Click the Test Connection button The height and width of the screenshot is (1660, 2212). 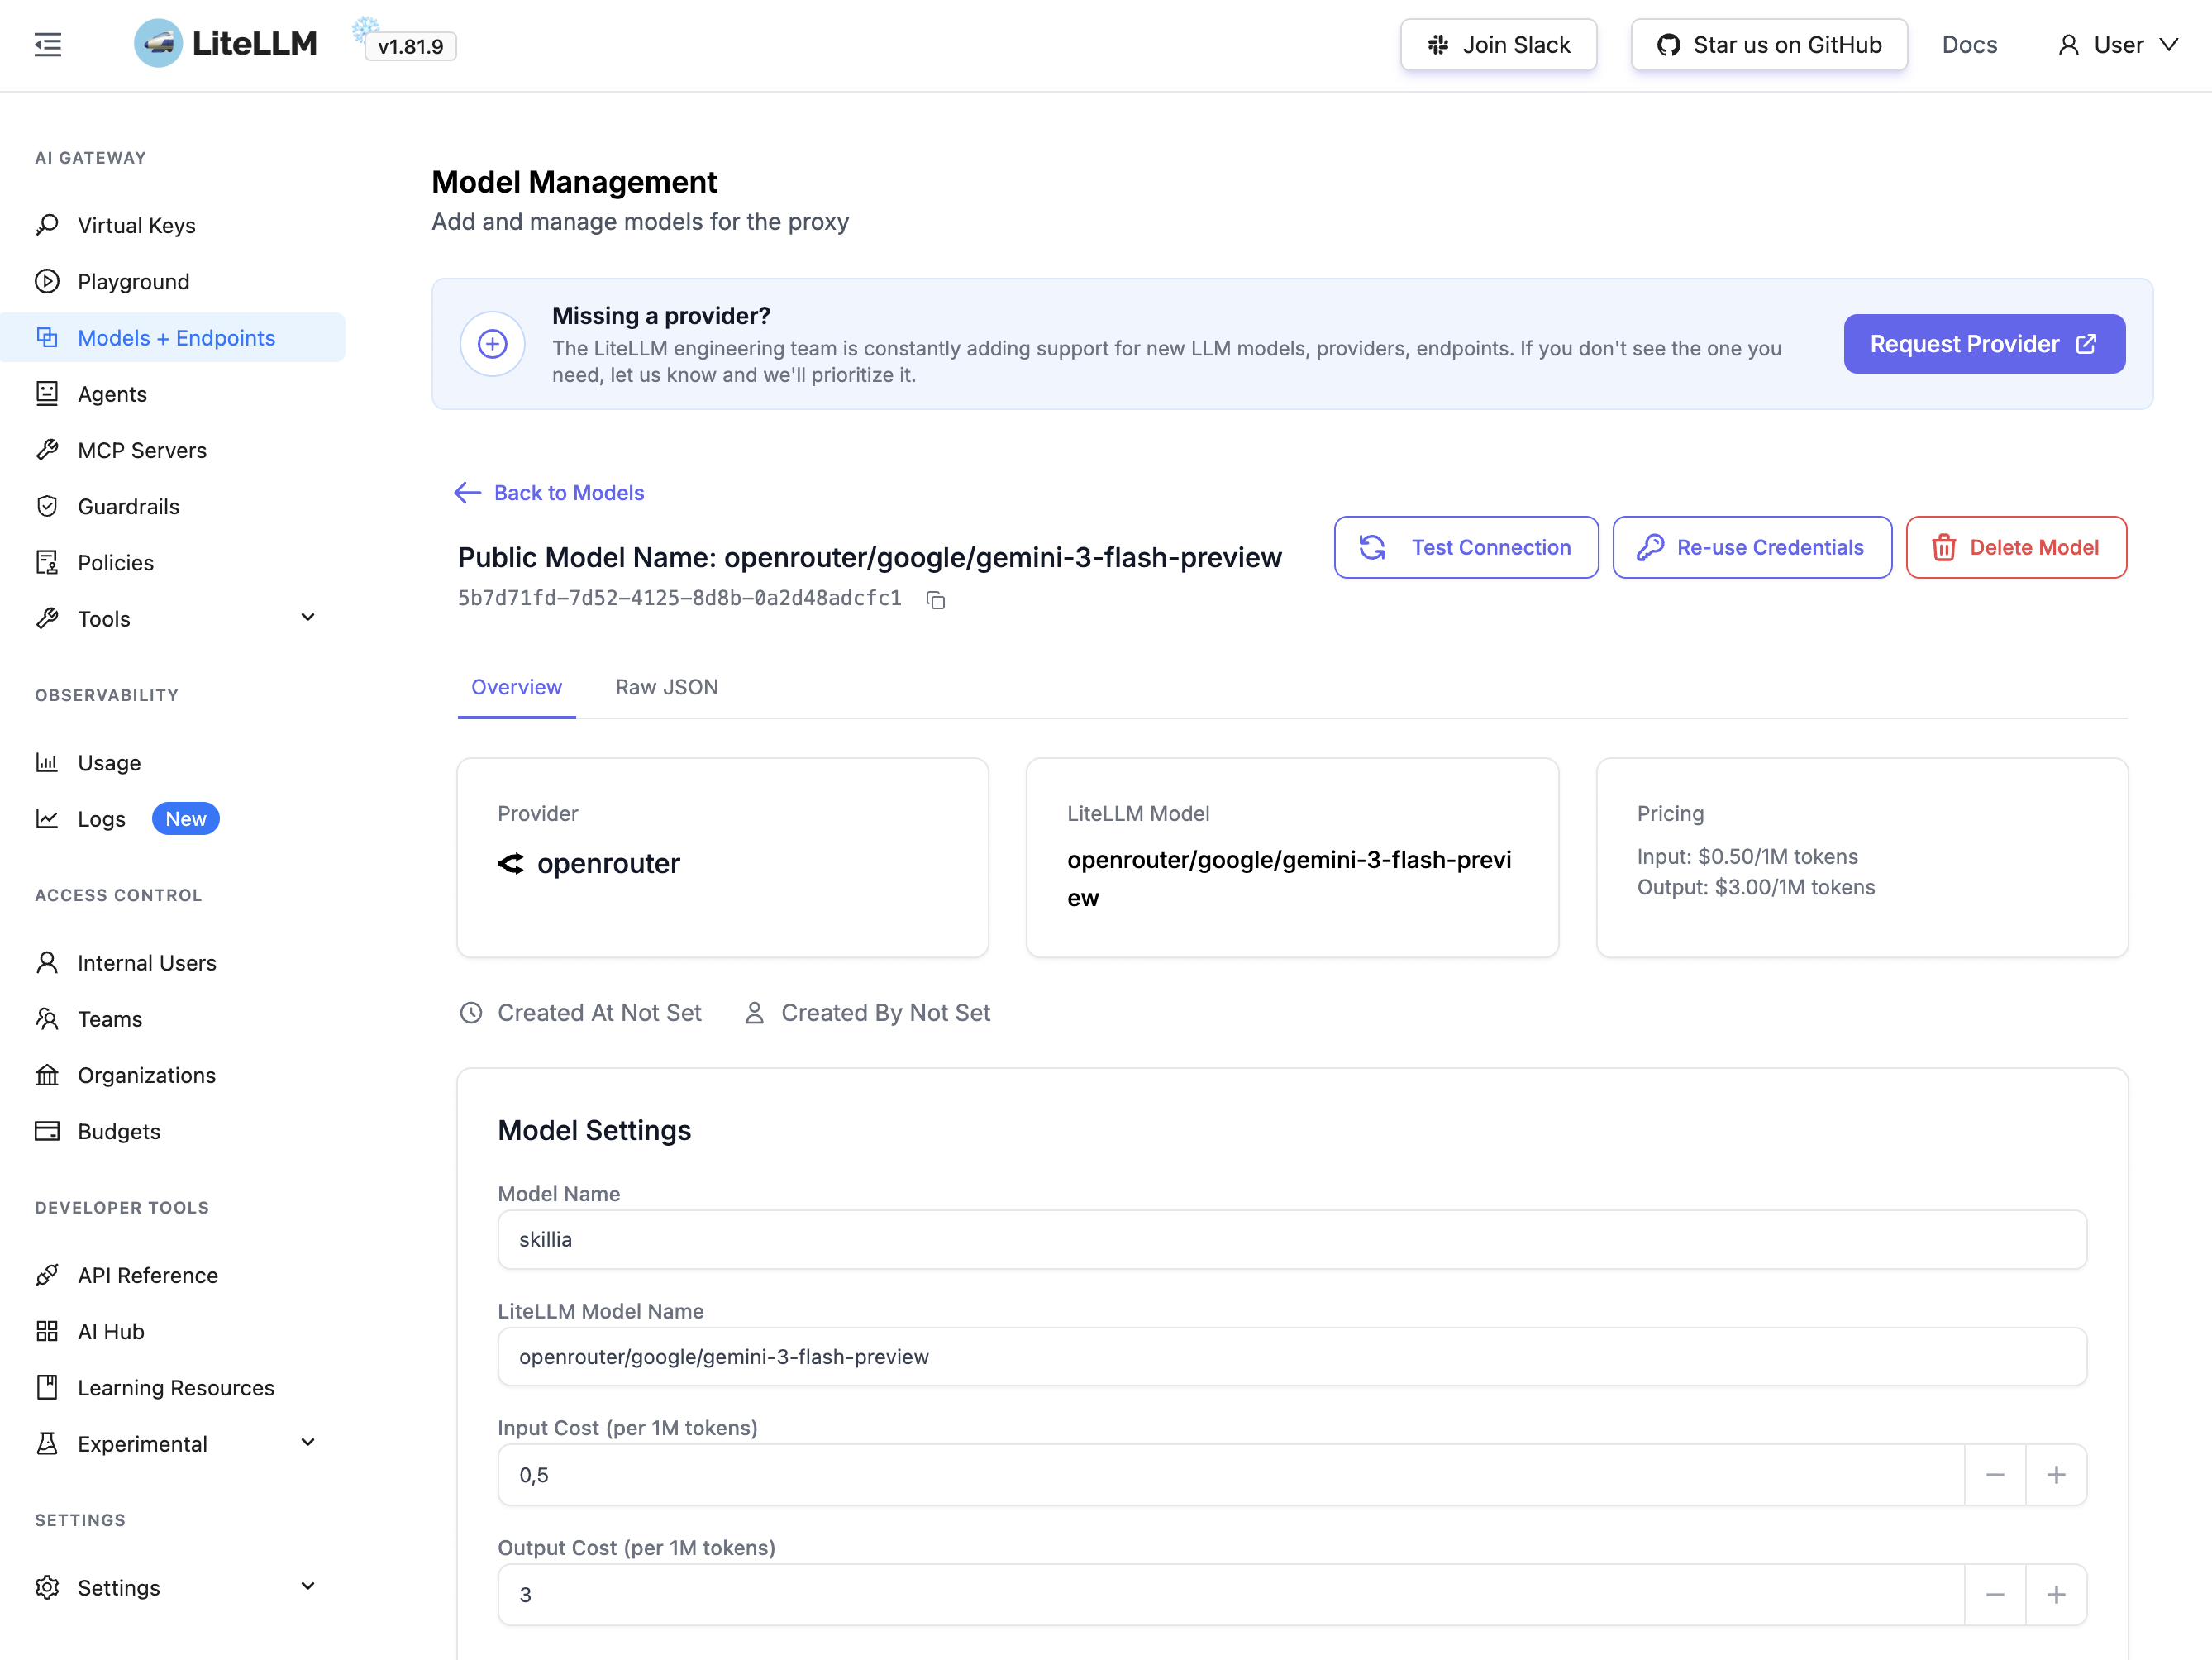pos(1465,547)
